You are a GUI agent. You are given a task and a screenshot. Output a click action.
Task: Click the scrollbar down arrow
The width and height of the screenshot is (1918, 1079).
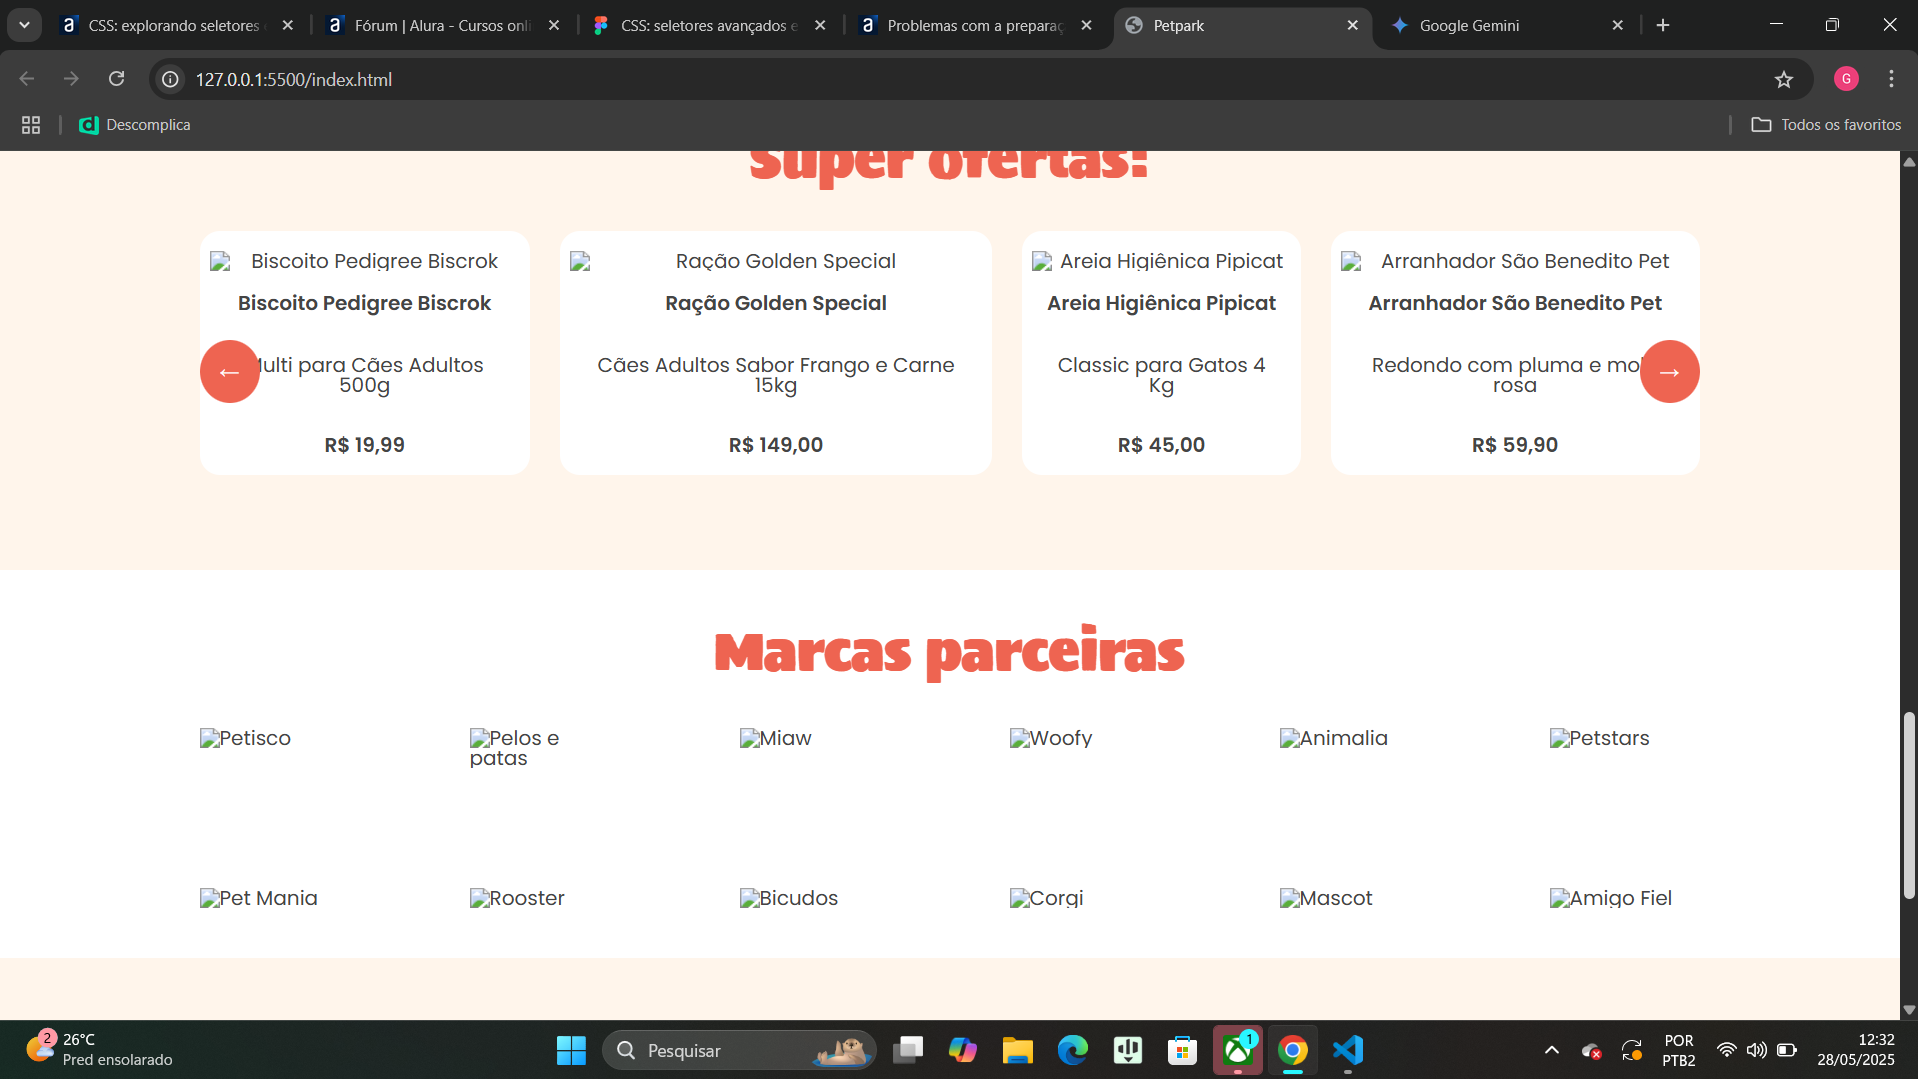[1909, 1010]
